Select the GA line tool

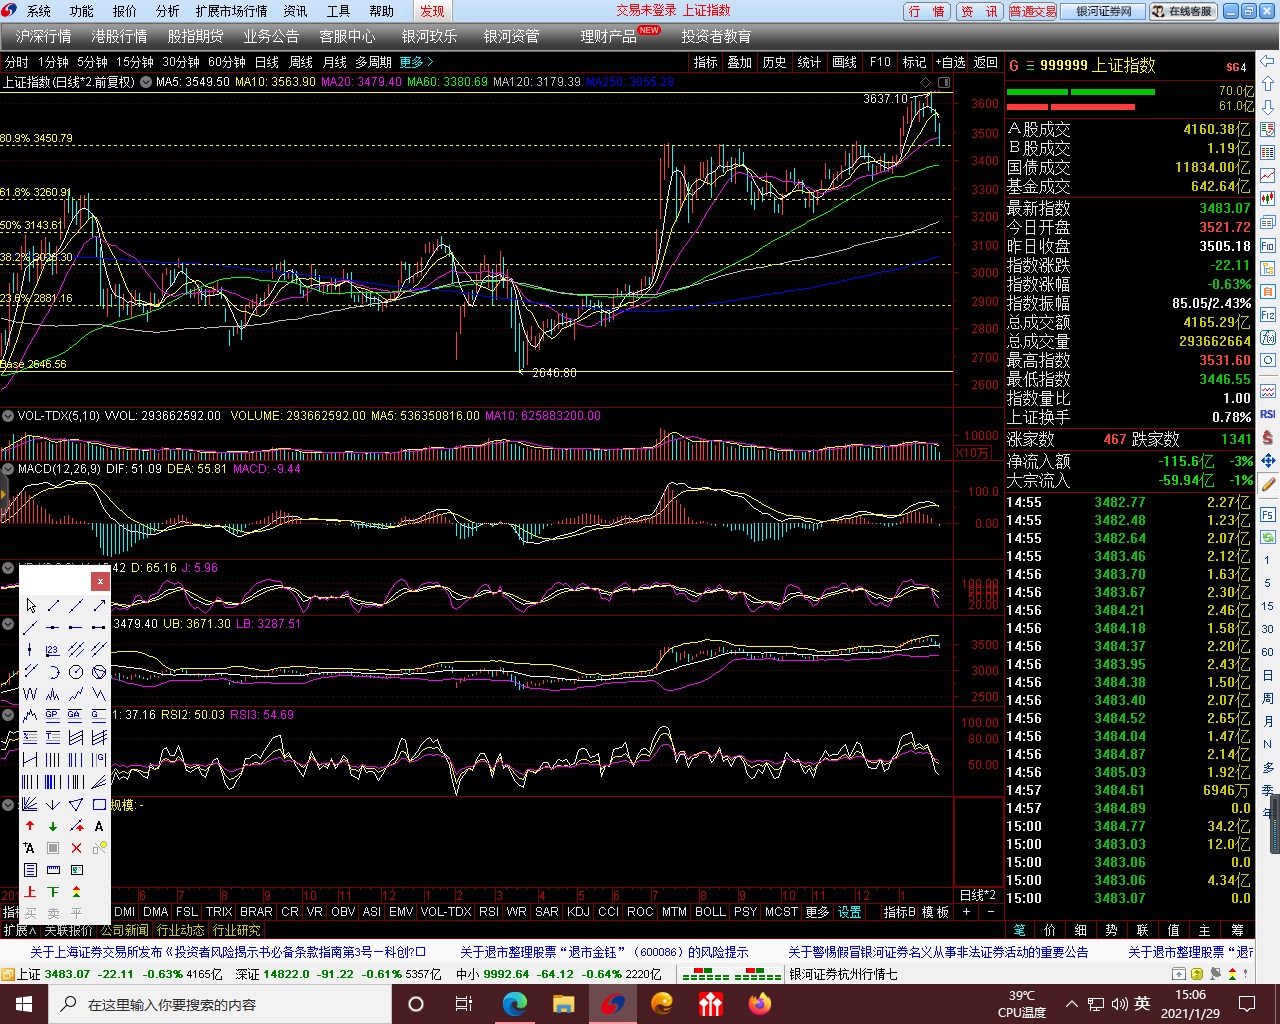(x=76, y=715)
